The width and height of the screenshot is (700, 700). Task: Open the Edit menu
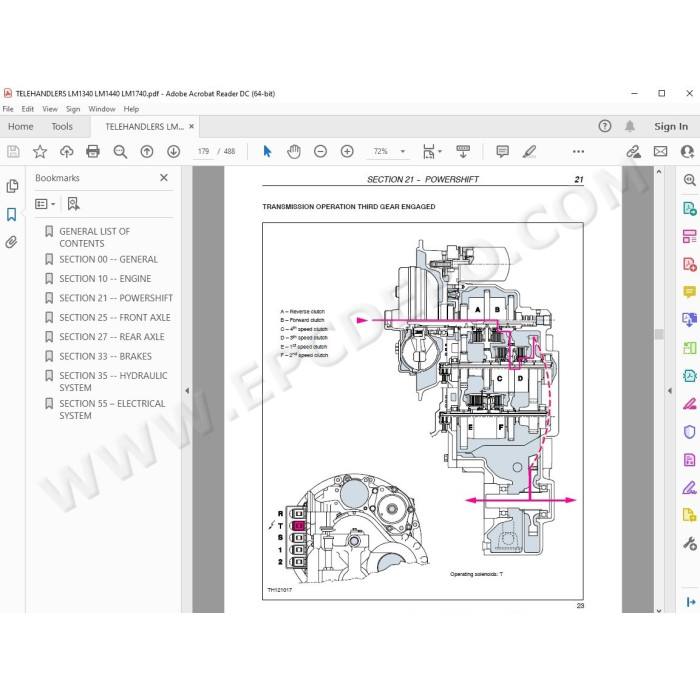28,109
